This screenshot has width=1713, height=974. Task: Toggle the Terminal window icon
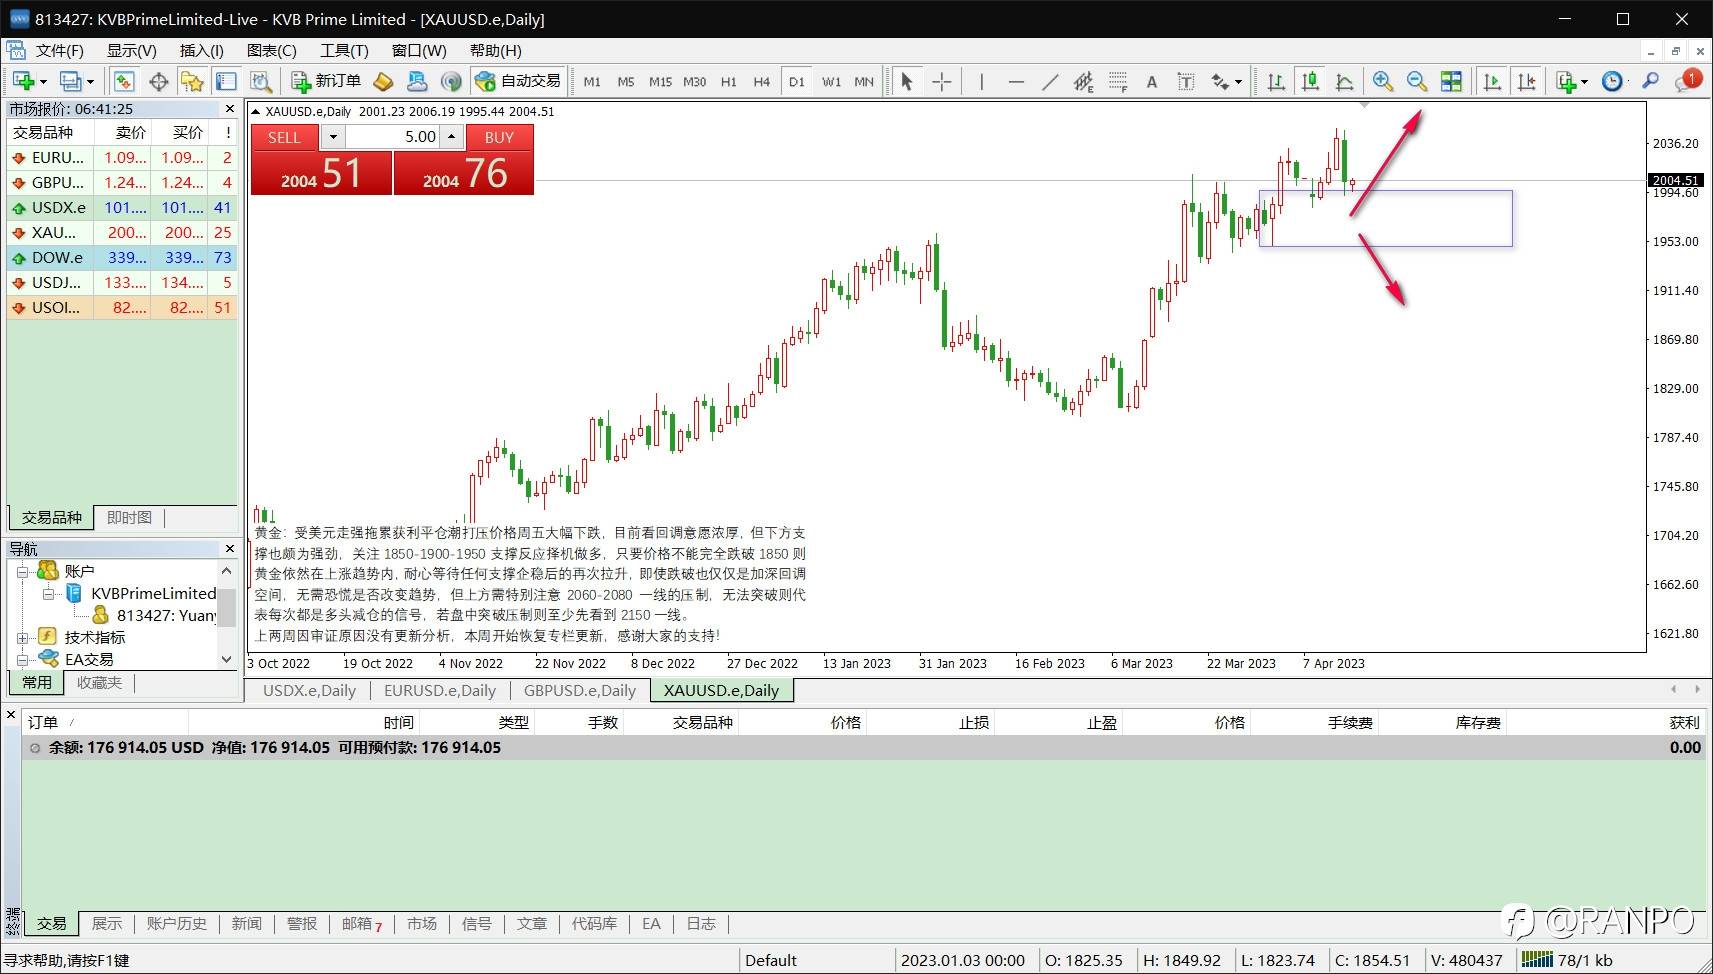coord(226,81)
